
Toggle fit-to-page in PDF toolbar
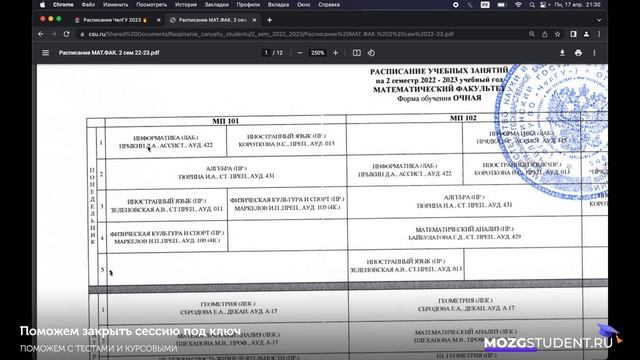(x=357, y=53)
